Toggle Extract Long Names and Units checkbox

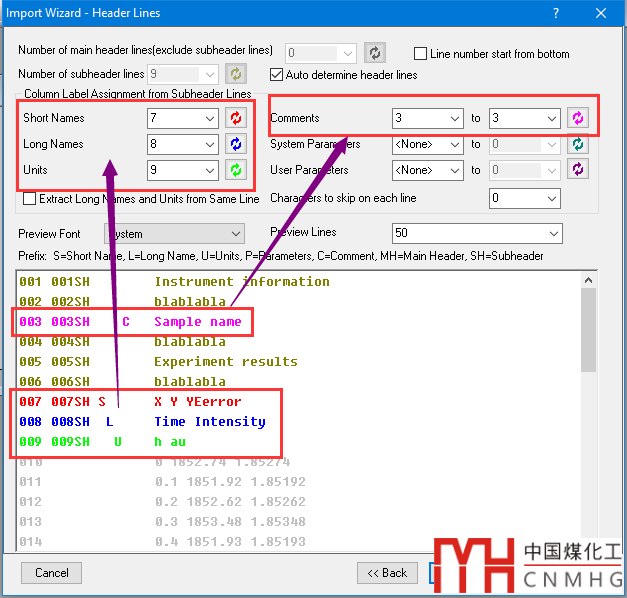pyautogui.click(x=30, y=199)
